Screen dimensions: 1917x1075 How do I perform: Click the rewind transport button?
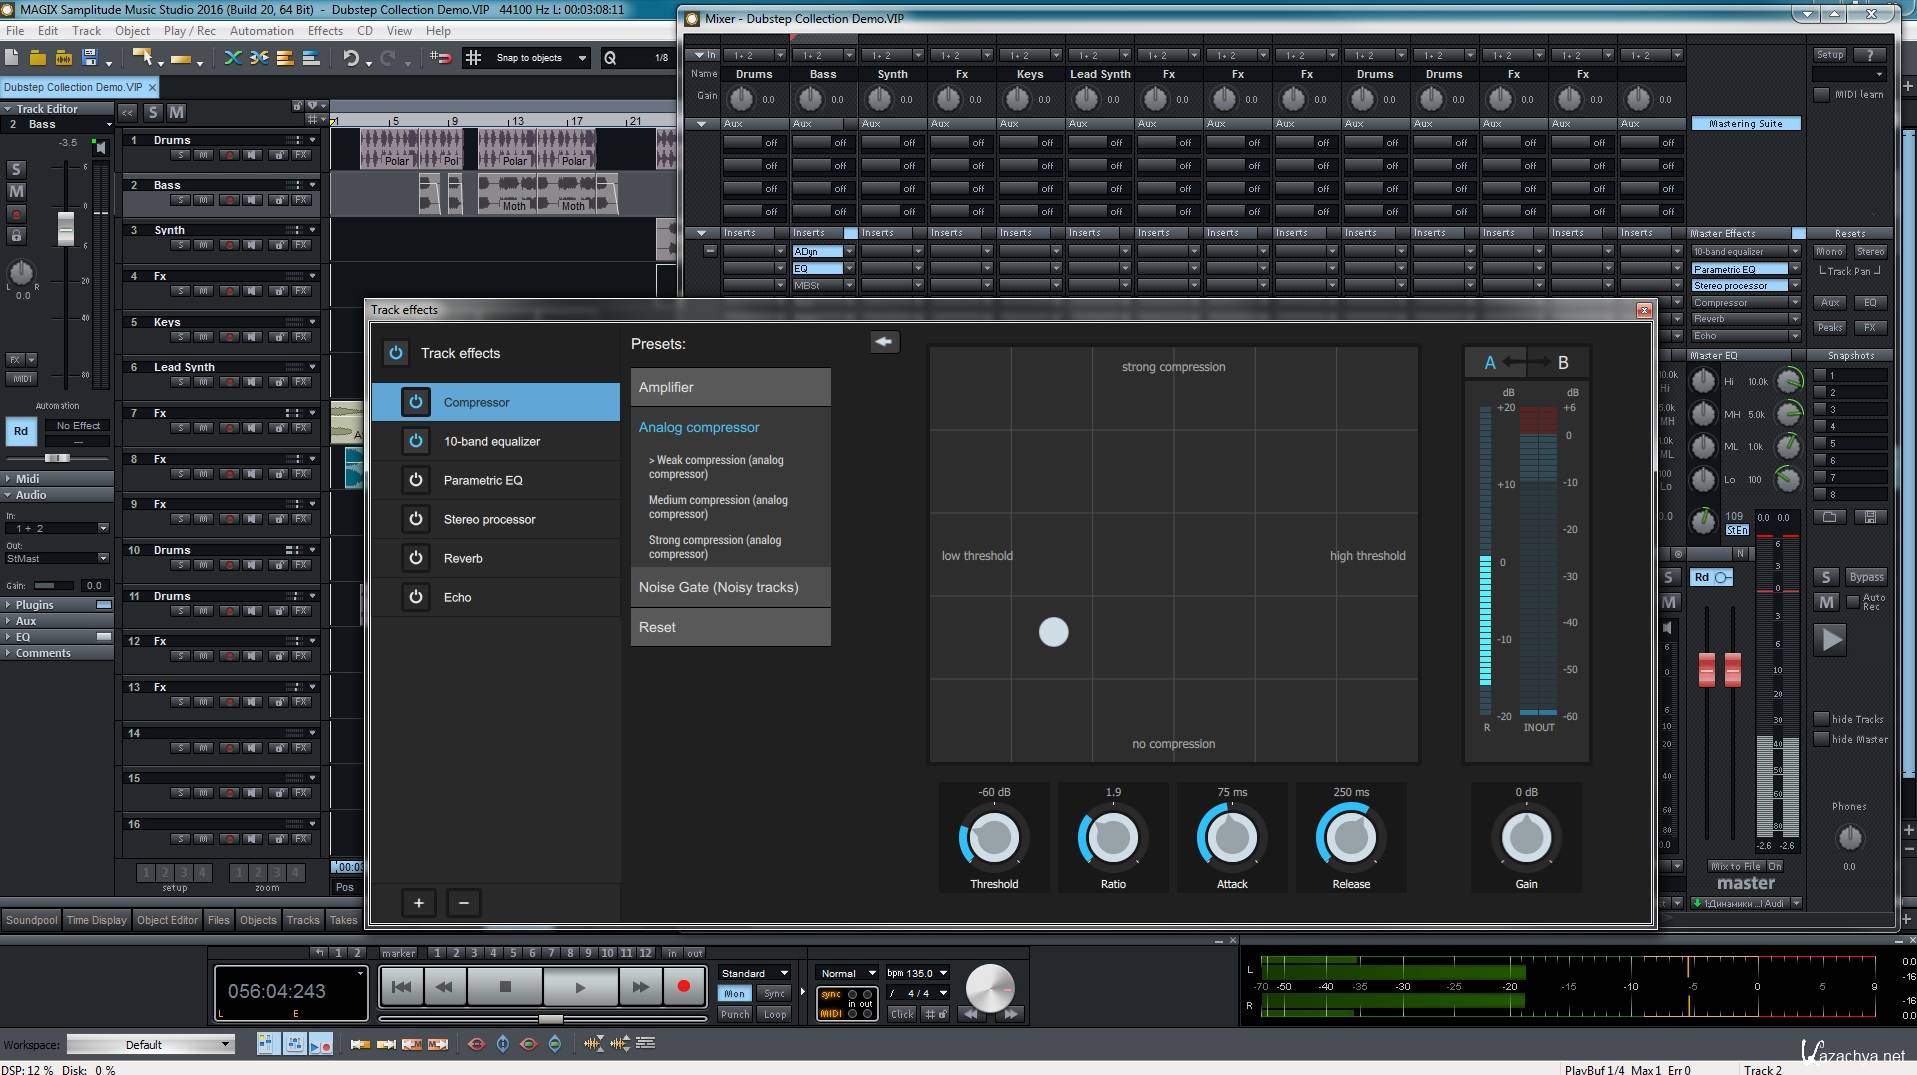point(444,987)
